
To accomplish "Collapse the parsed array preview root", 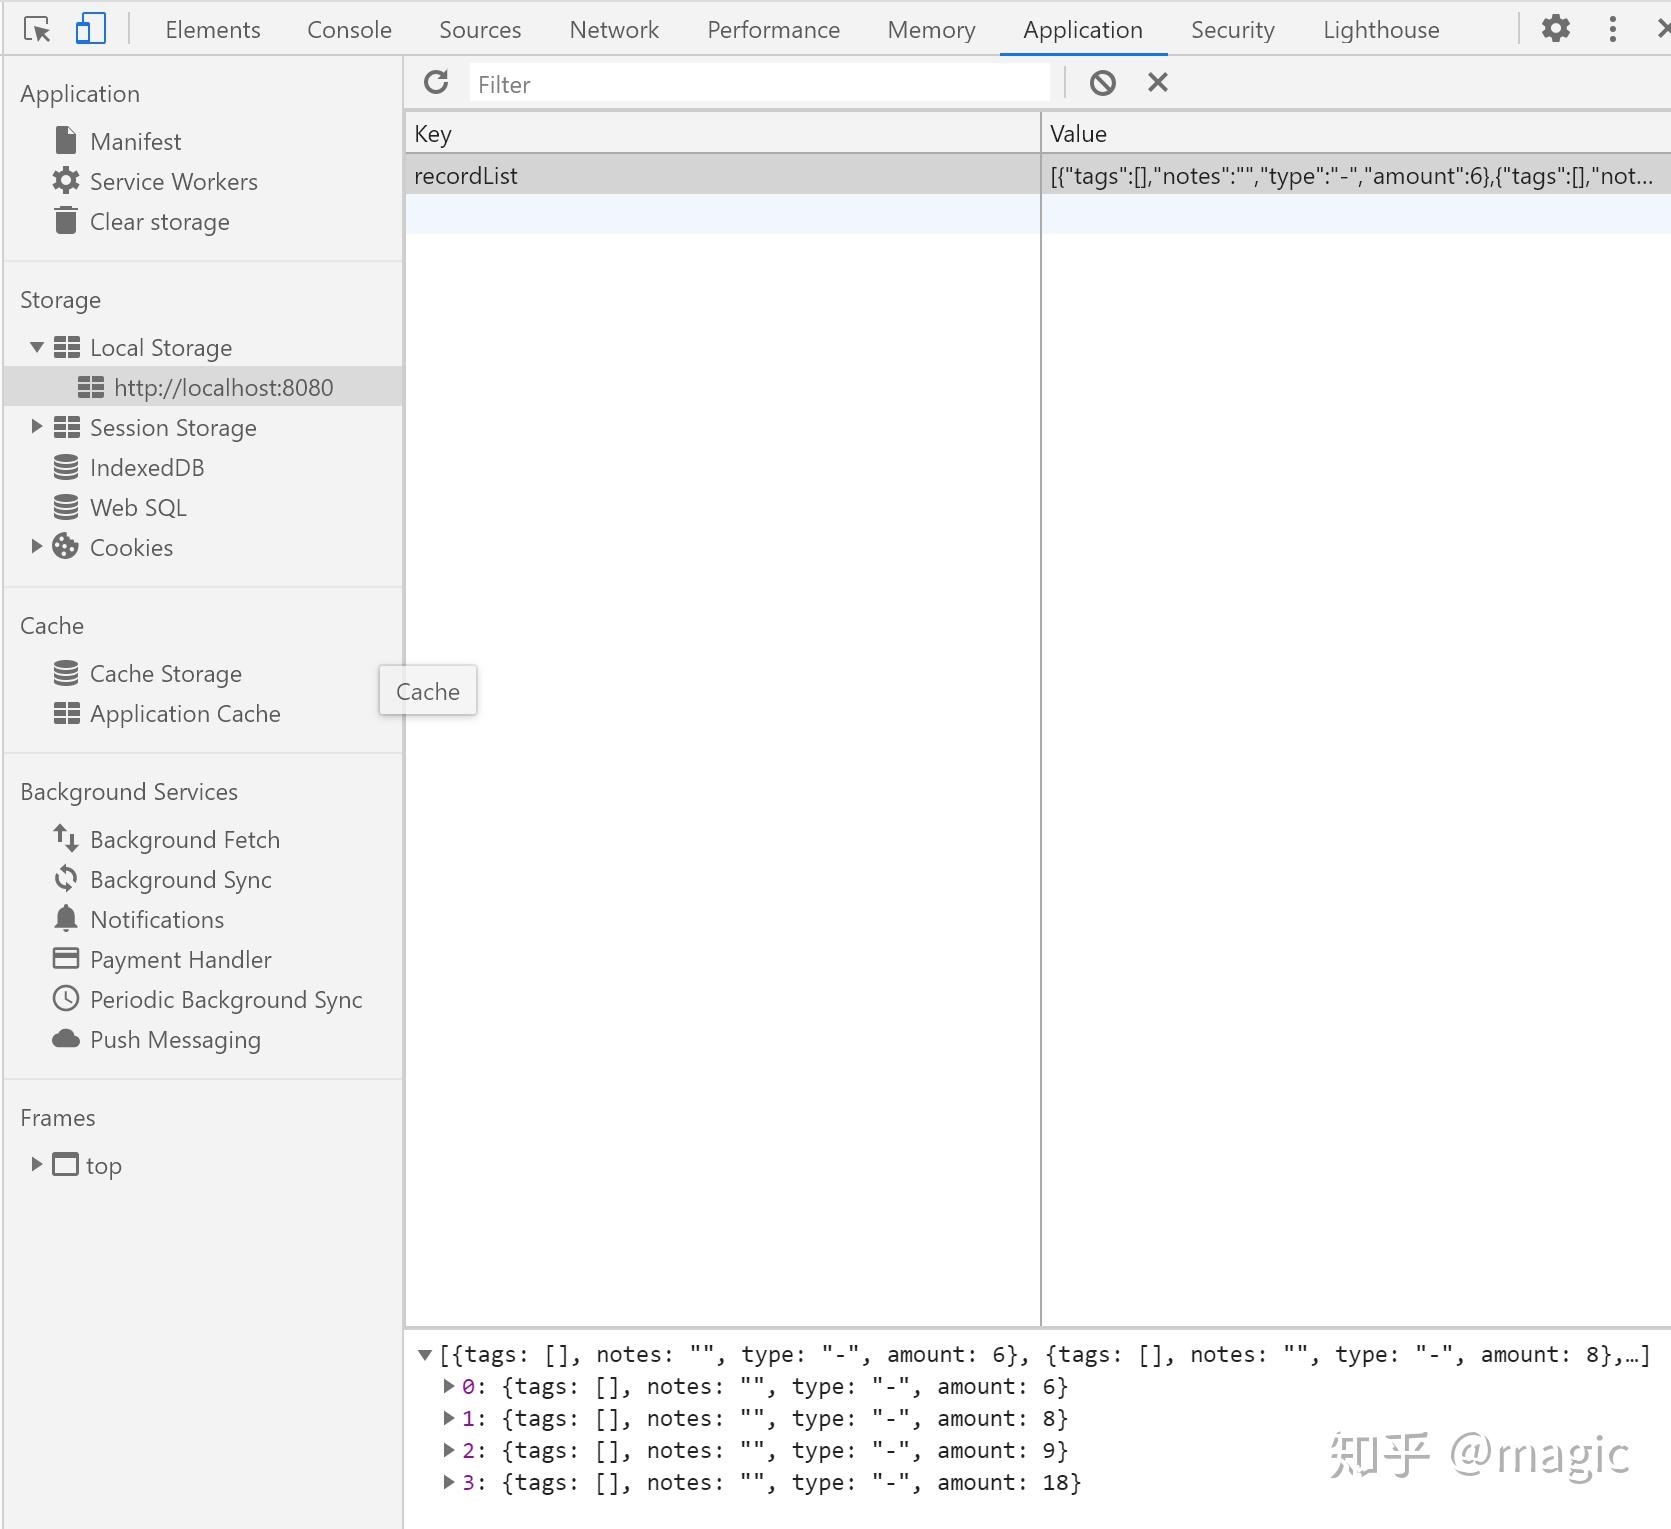I will 425,1355.
